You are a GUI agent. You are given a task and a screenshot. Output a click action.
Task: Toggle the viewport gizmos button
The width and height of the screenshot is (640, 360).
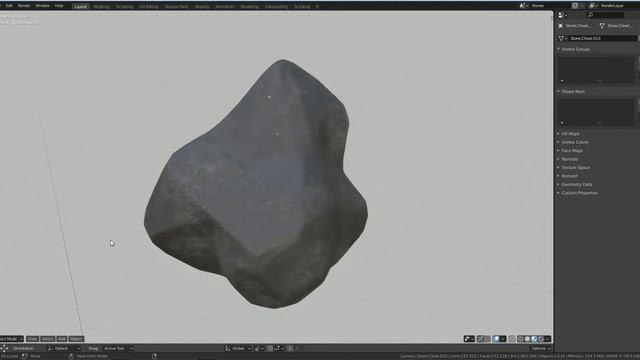480,339
